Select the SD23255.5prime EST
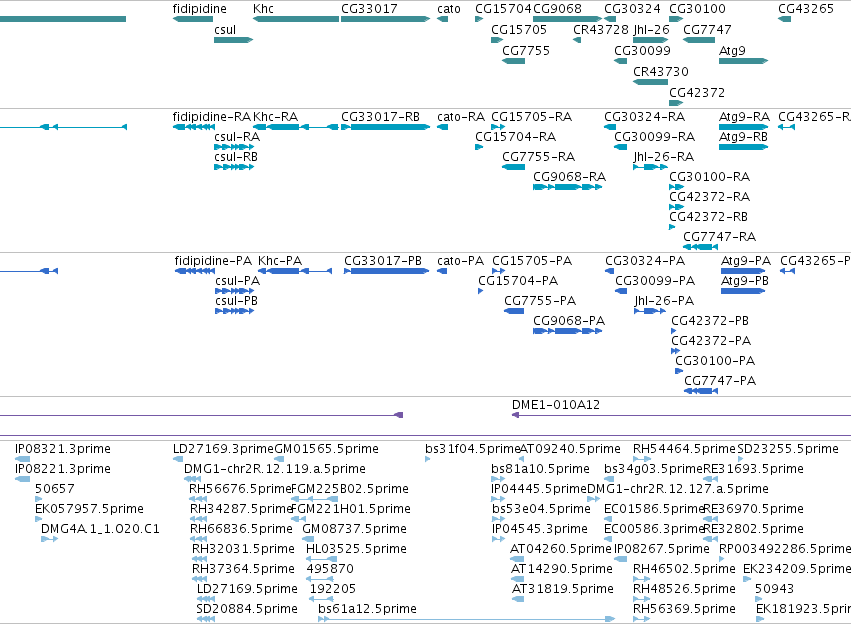 point(739,459)
